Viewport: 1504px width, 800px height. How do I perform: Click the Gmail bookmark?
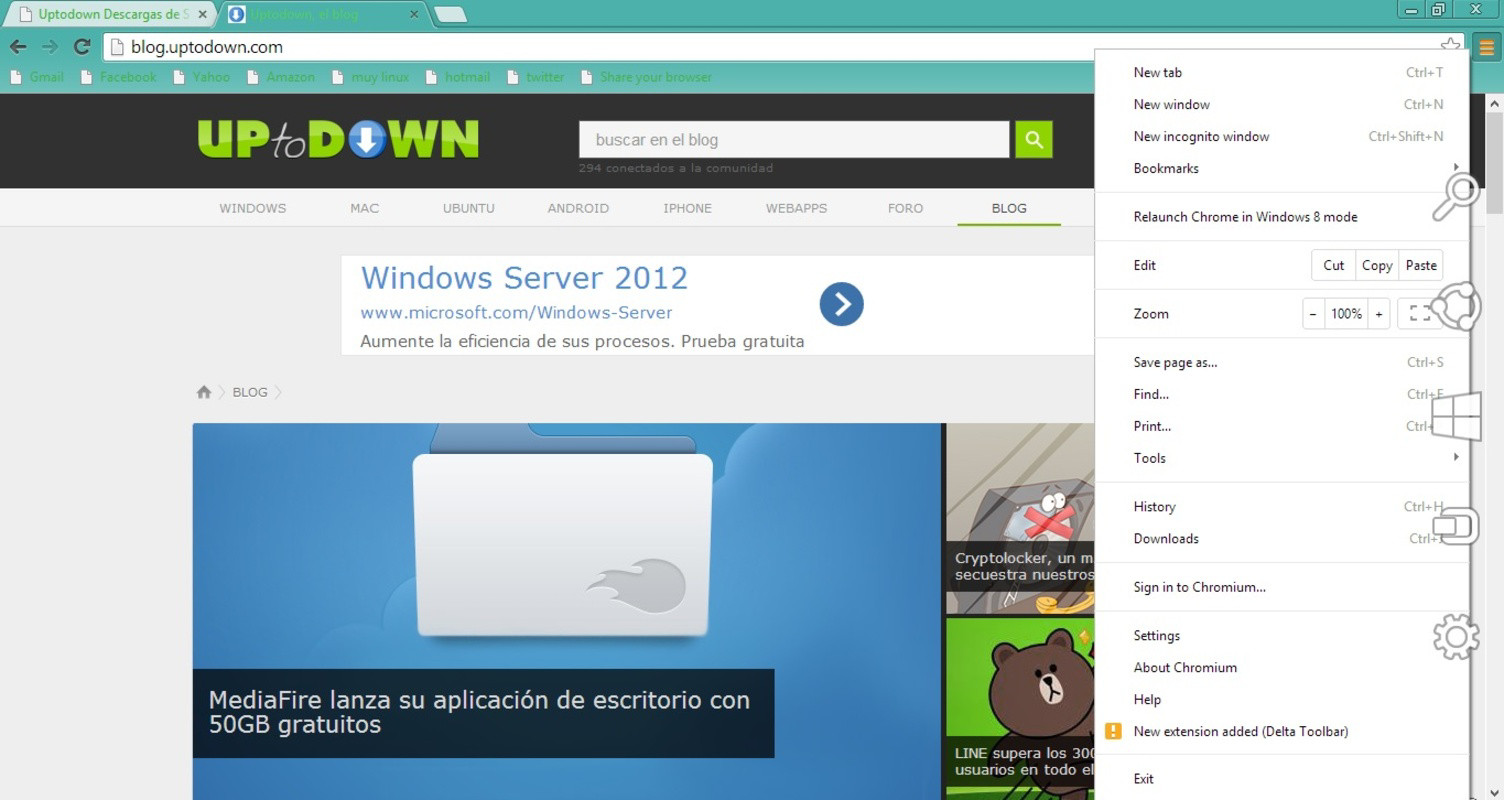click(37, 77)
